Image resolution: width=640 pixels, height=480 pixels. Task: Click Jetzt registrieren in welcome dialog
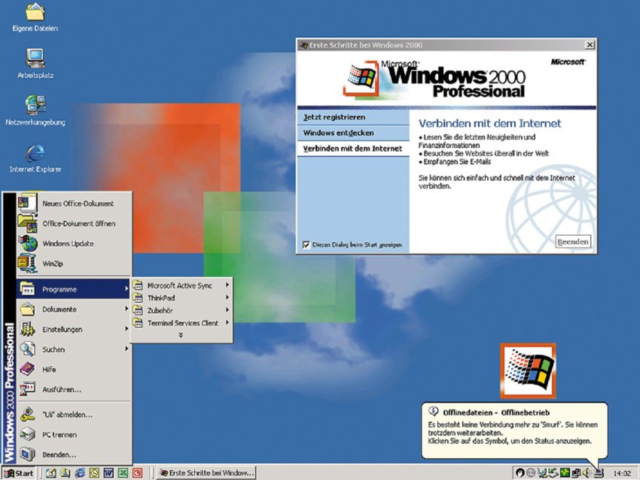click(353, 117)
